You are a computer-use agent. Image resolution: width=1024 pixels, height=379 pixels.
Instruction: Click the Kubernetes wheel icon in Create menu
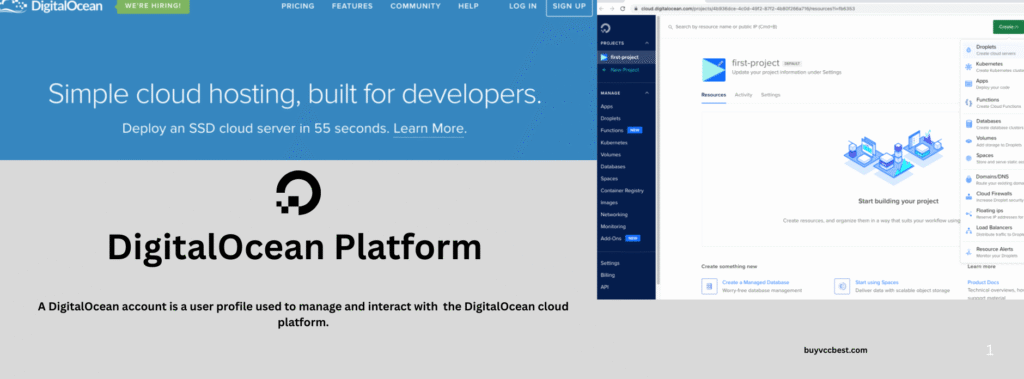tap(968, 67)
